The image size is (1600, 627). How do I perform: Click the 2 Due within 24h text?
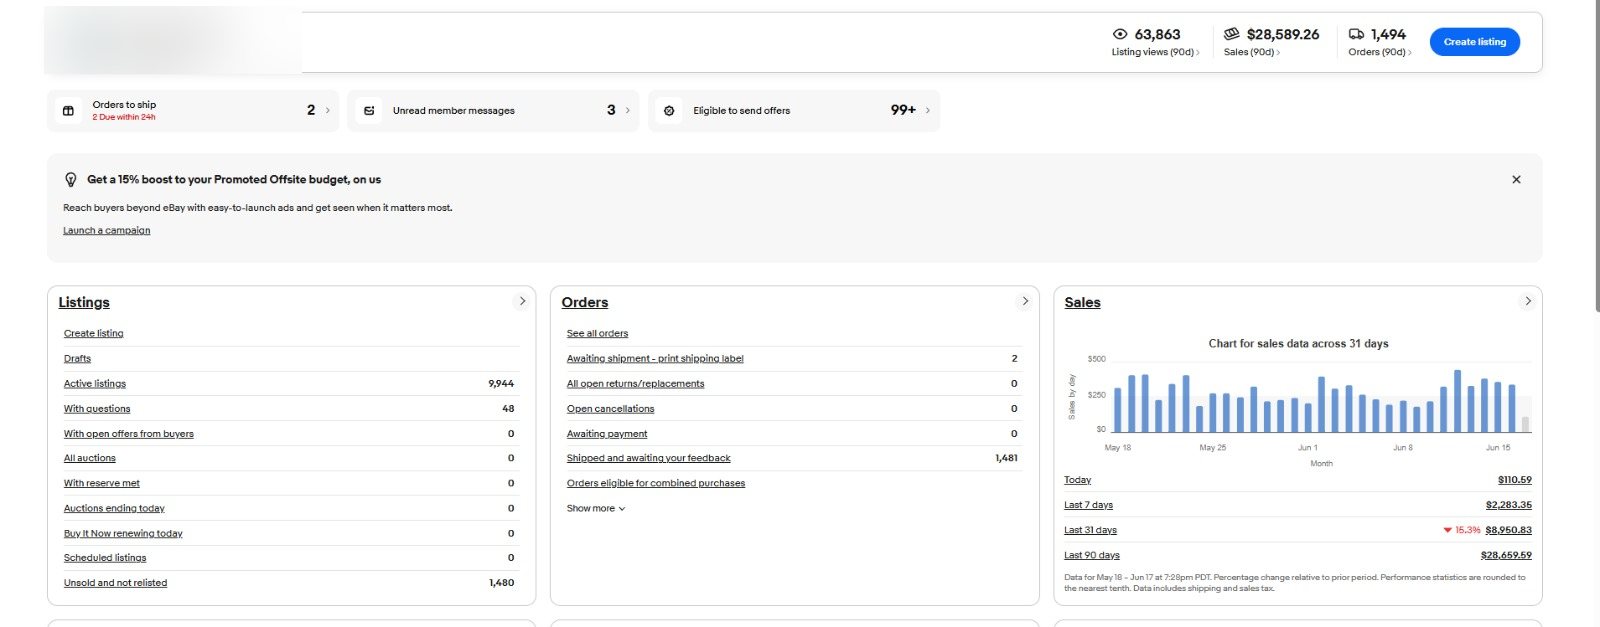pyautogui.click(x=124, y=118)
